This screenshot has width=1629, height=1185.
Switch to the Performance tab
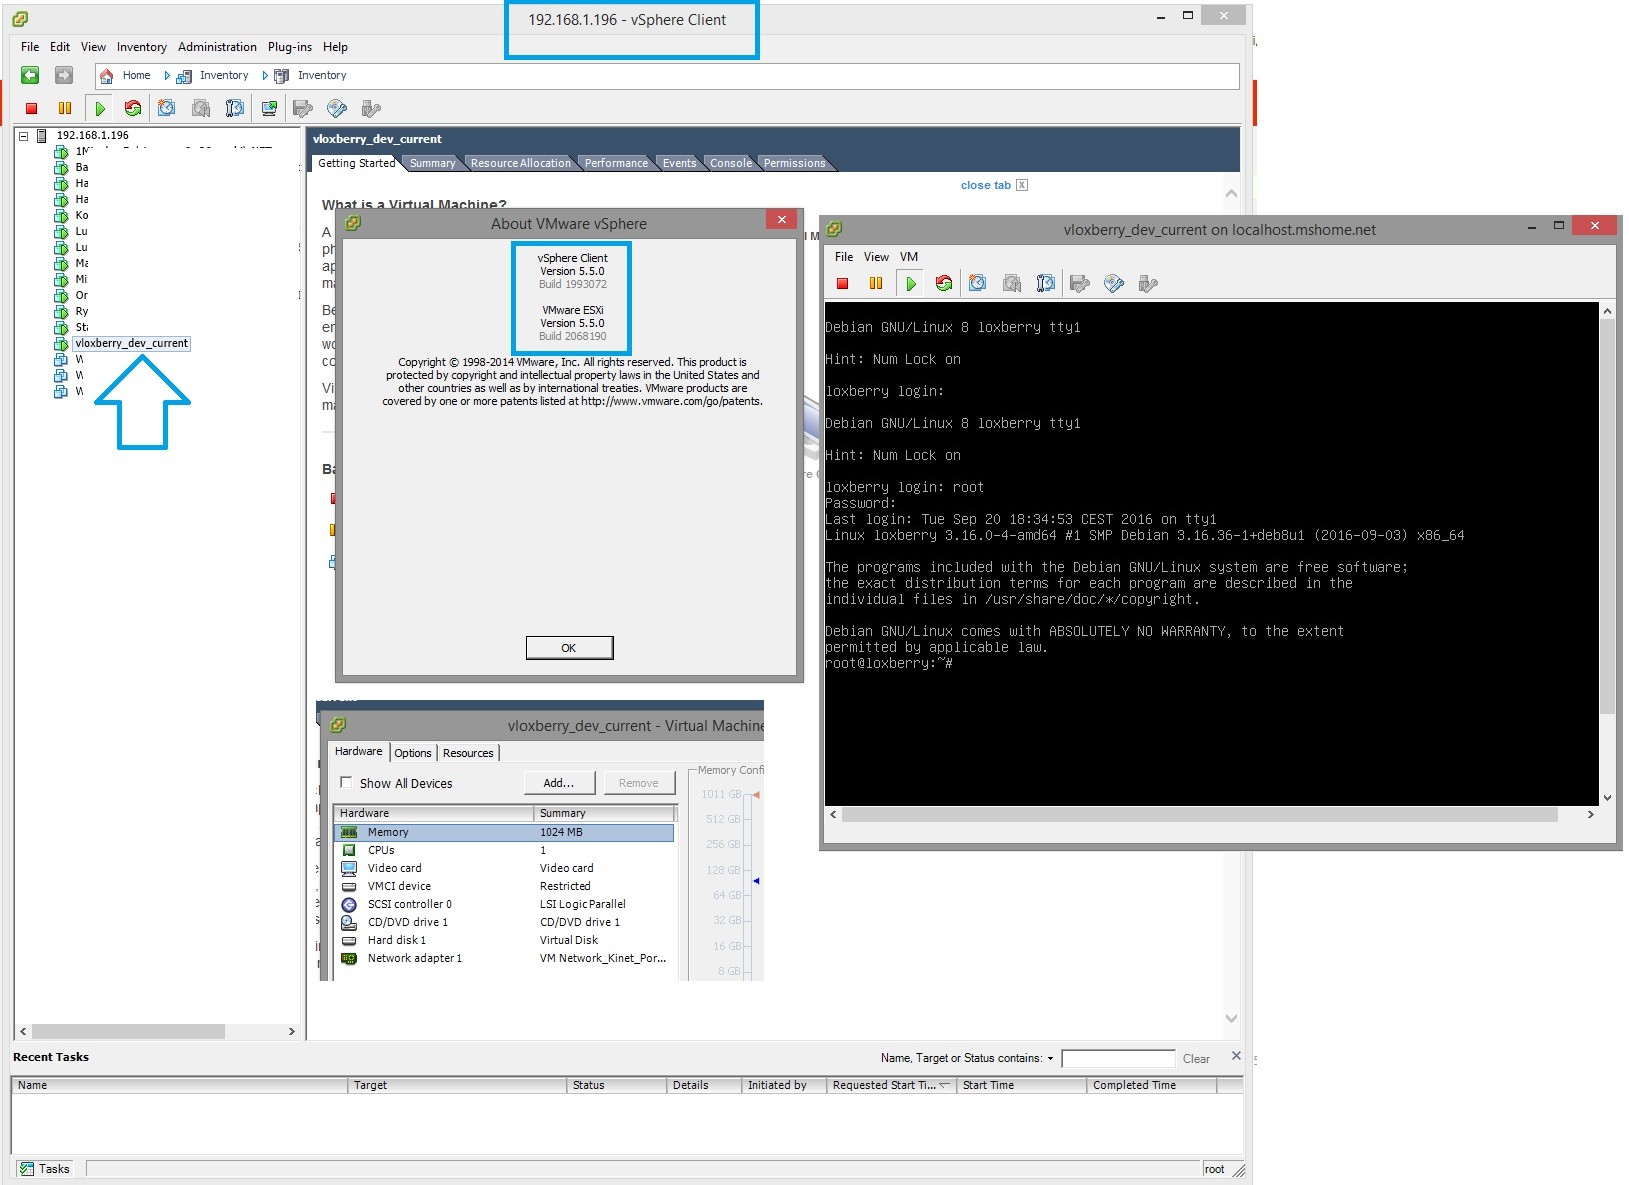point(616,163)
